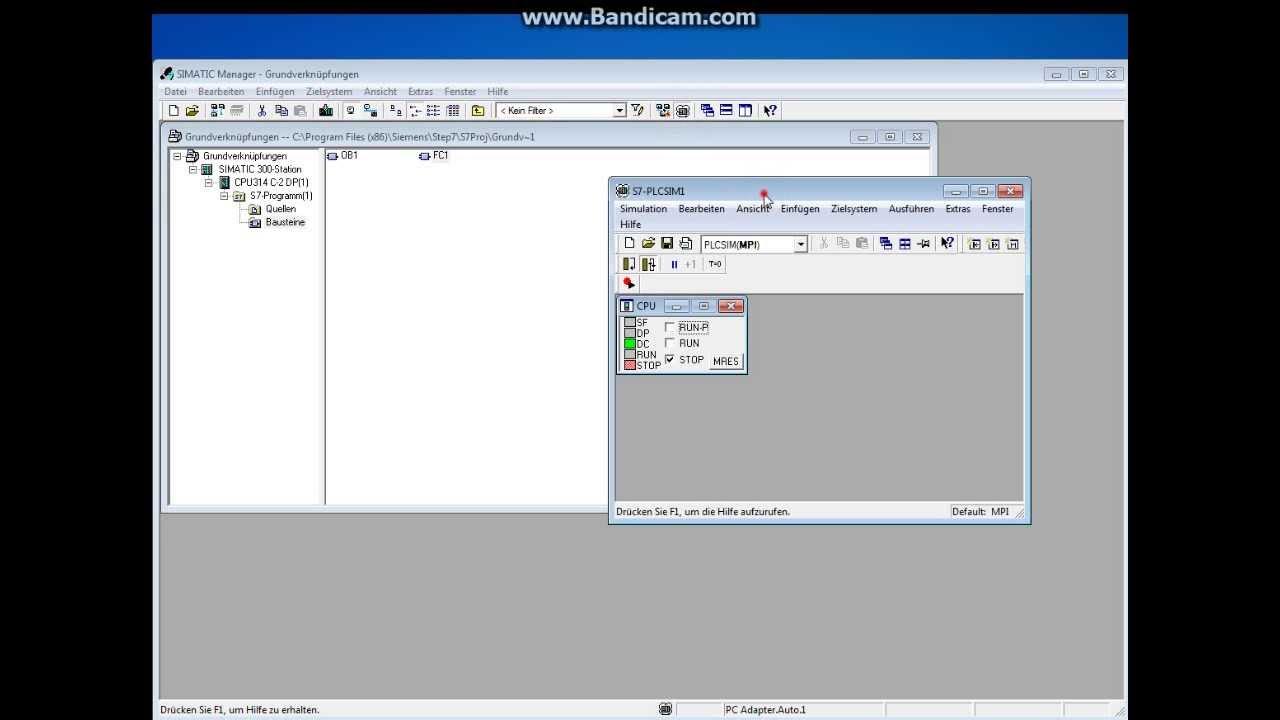Click the Download to PLC icon
This screenshot has width=1280, height=720.
pos(326,111)
